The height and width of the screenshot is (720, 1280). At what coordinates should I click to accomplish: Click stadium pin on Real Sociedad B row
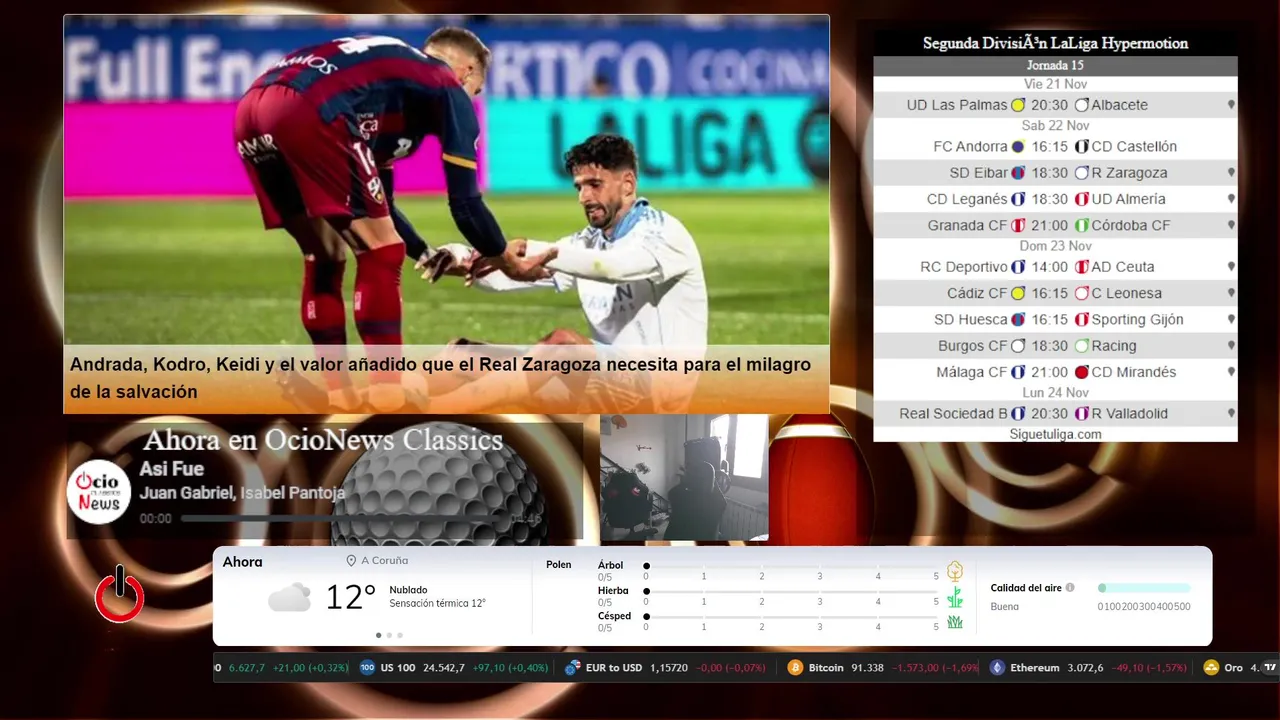(1231, 414)
